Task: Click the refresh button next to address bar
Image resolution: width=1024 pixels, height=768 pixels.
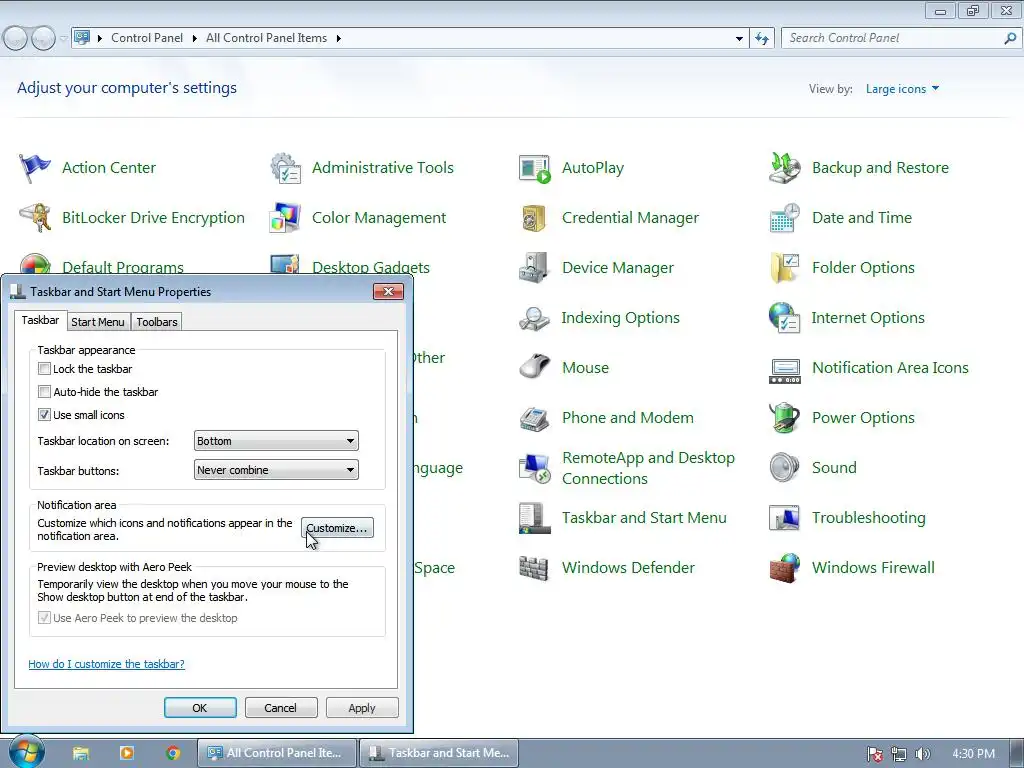Action: tap(761, 39)
